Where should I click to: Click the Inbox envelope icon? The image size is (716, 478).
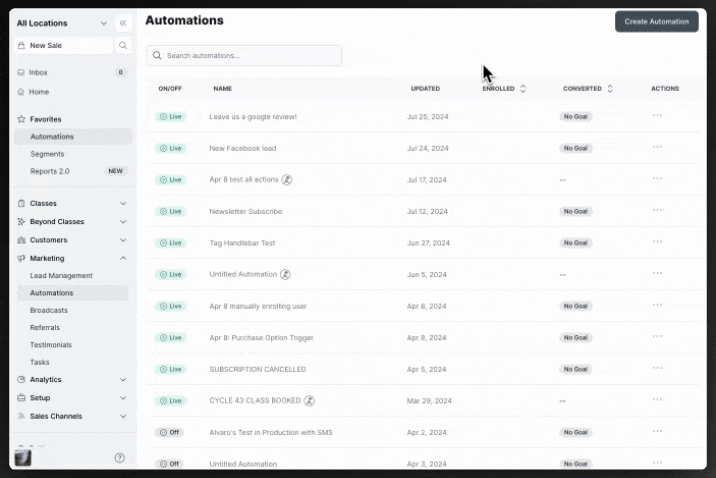click(21, 72)
